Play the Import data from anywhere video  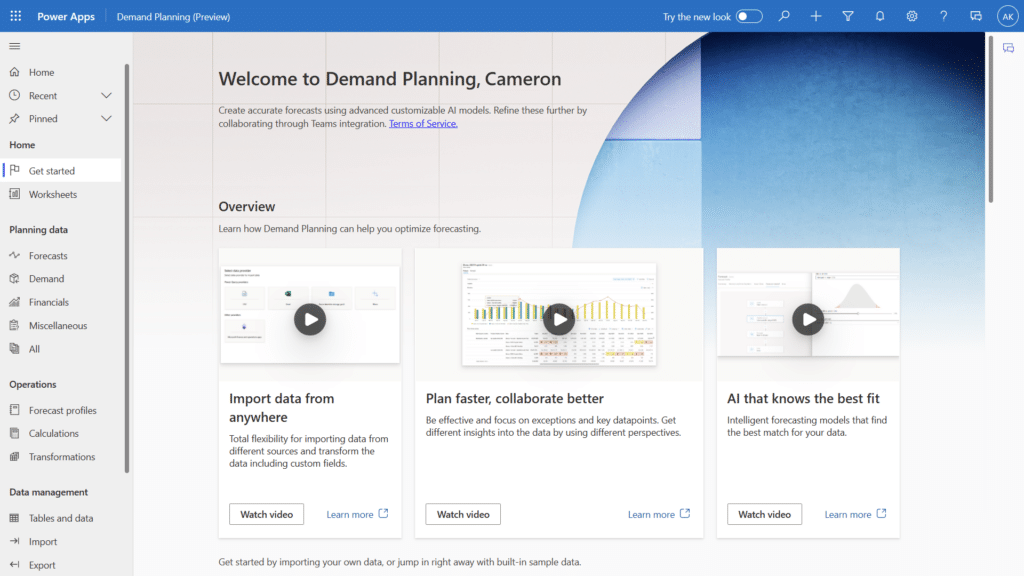click(x=310, y=320)
